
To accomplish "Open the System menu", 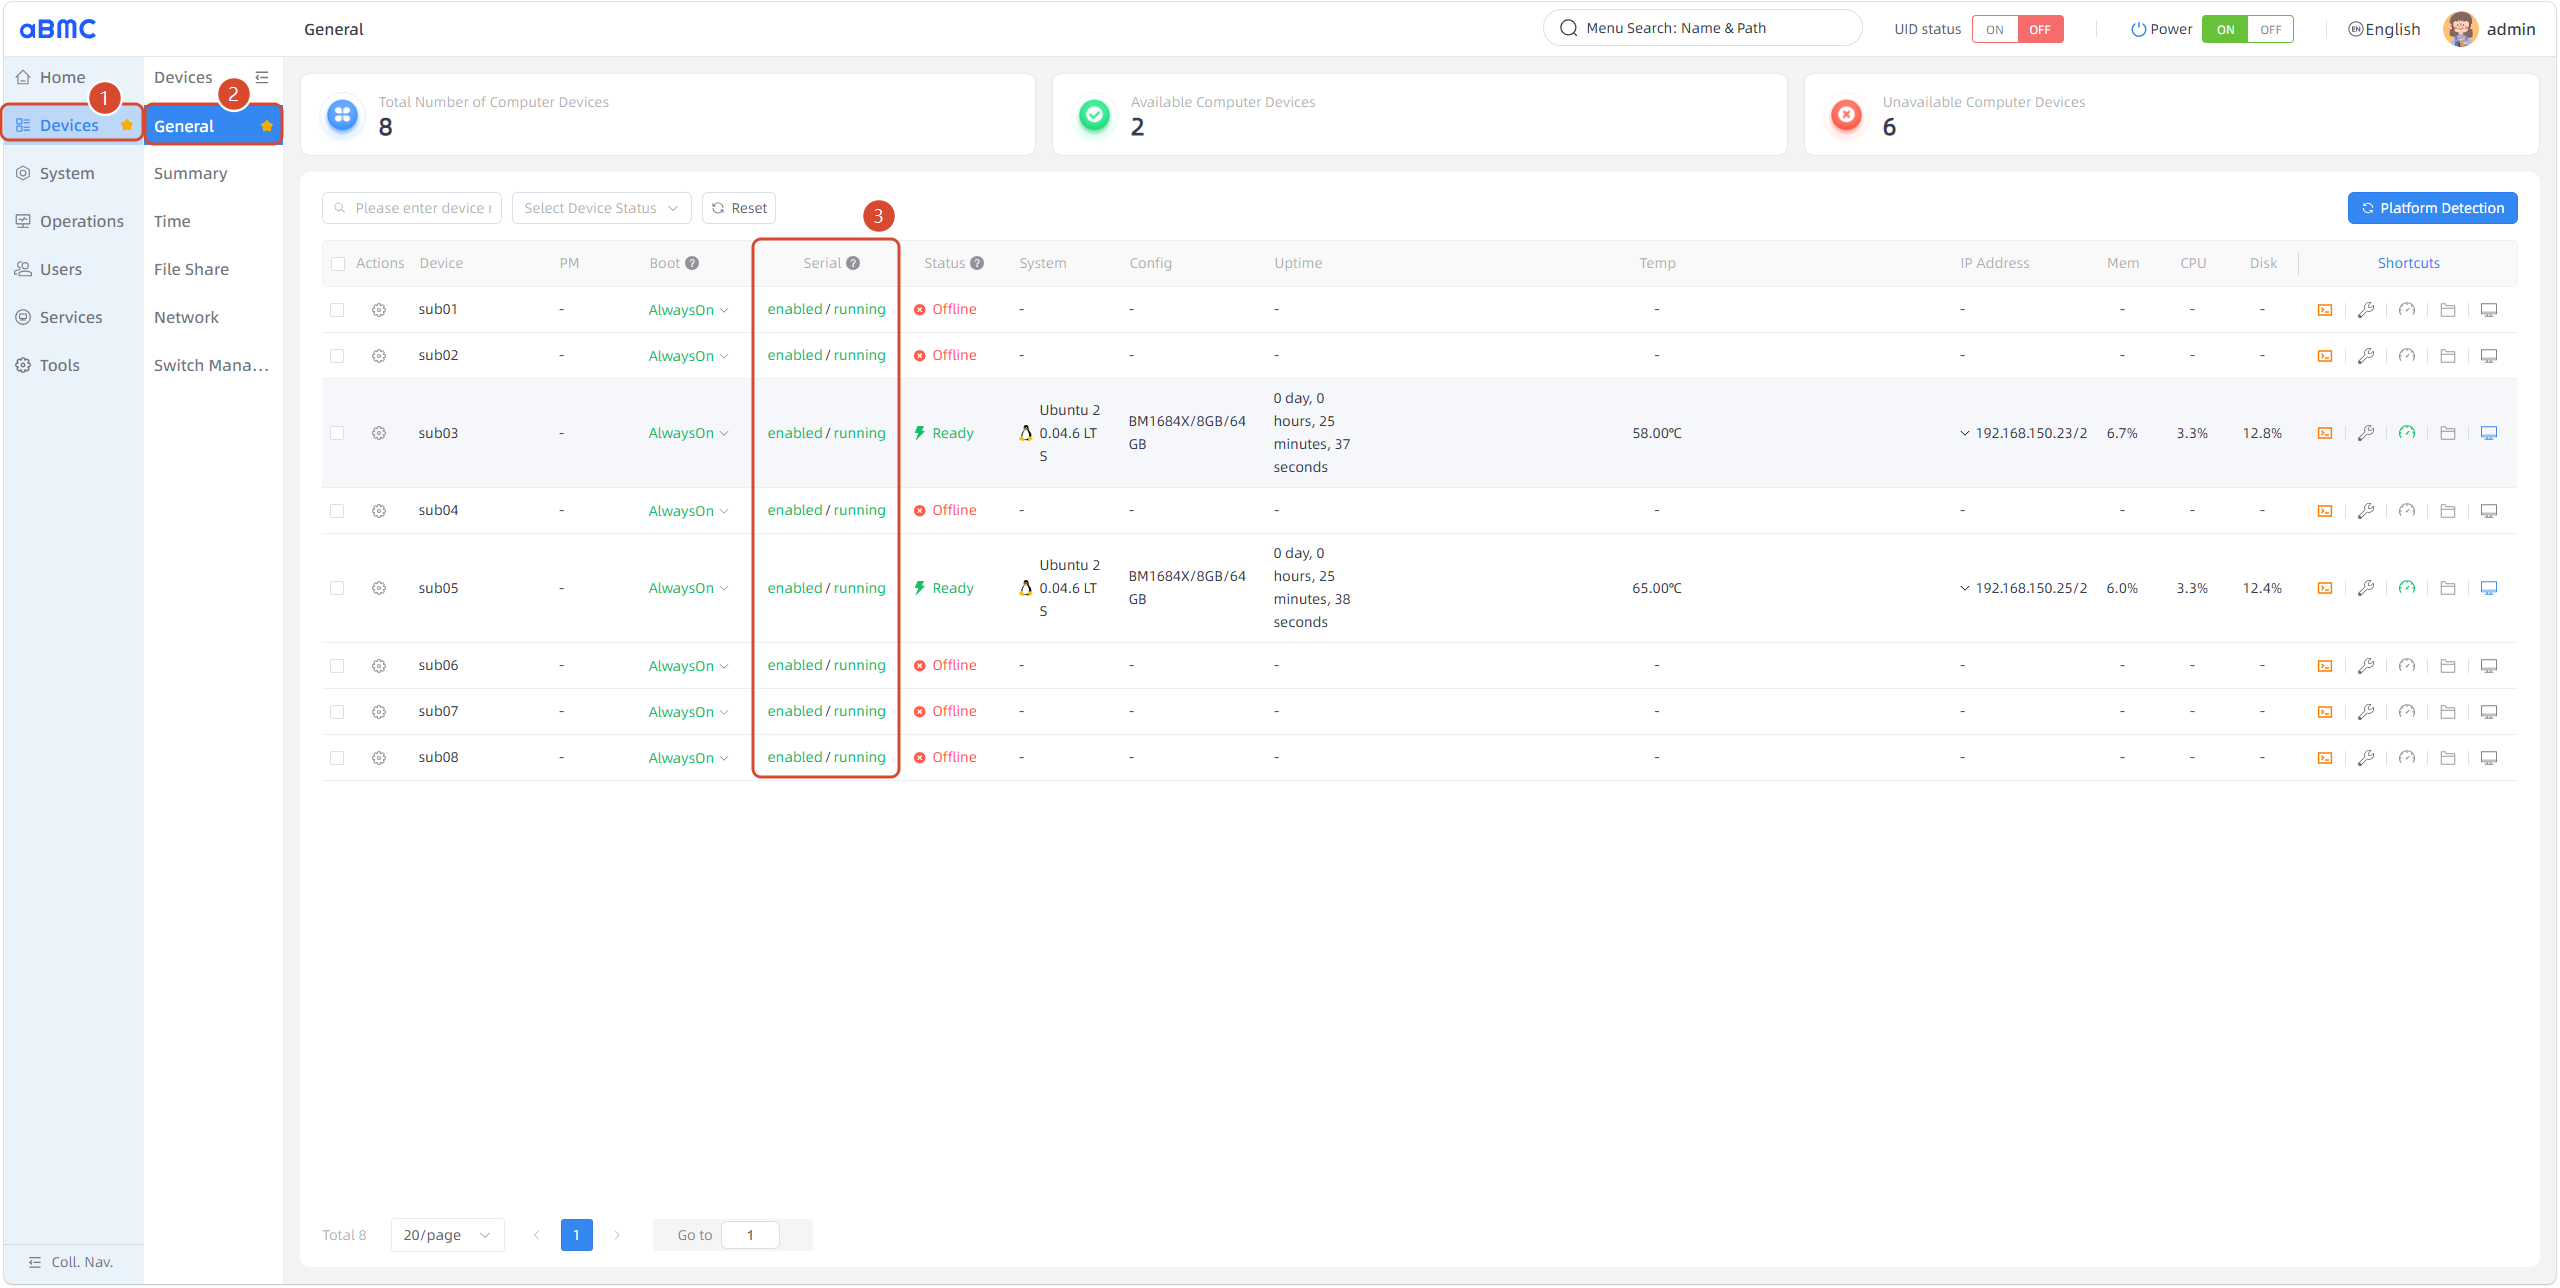I will [x=73, y=173].
